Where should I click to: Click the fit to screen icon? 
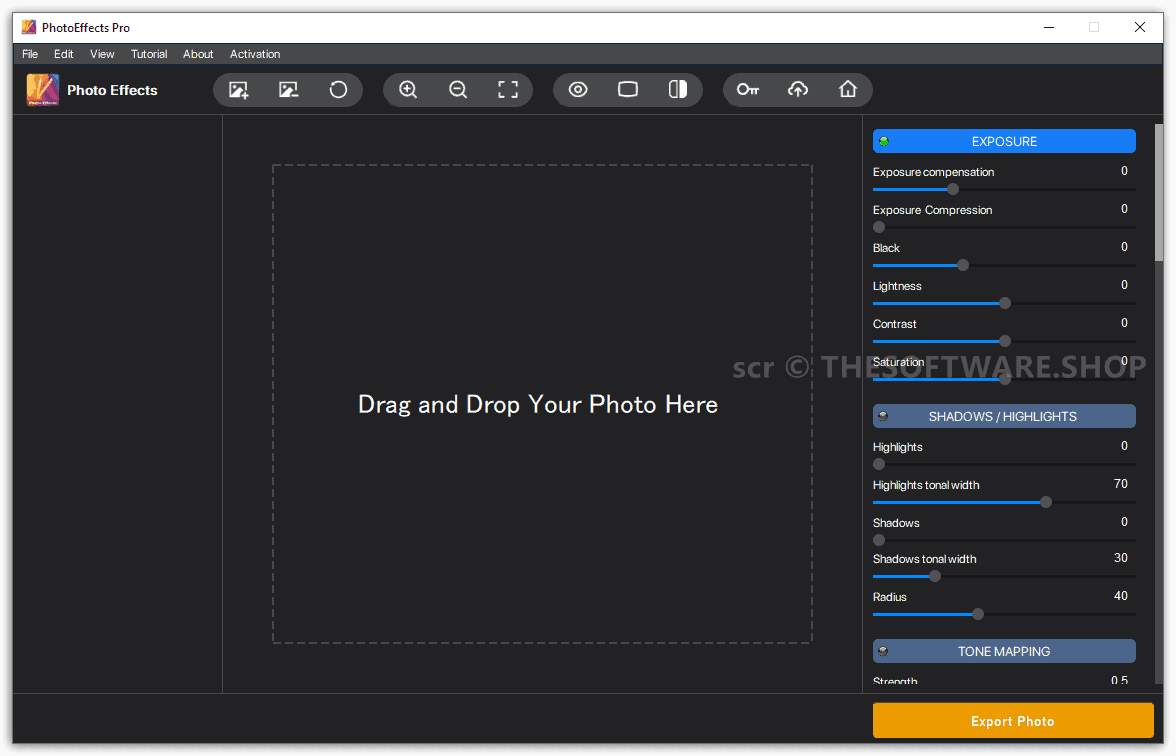pos(508,90)
